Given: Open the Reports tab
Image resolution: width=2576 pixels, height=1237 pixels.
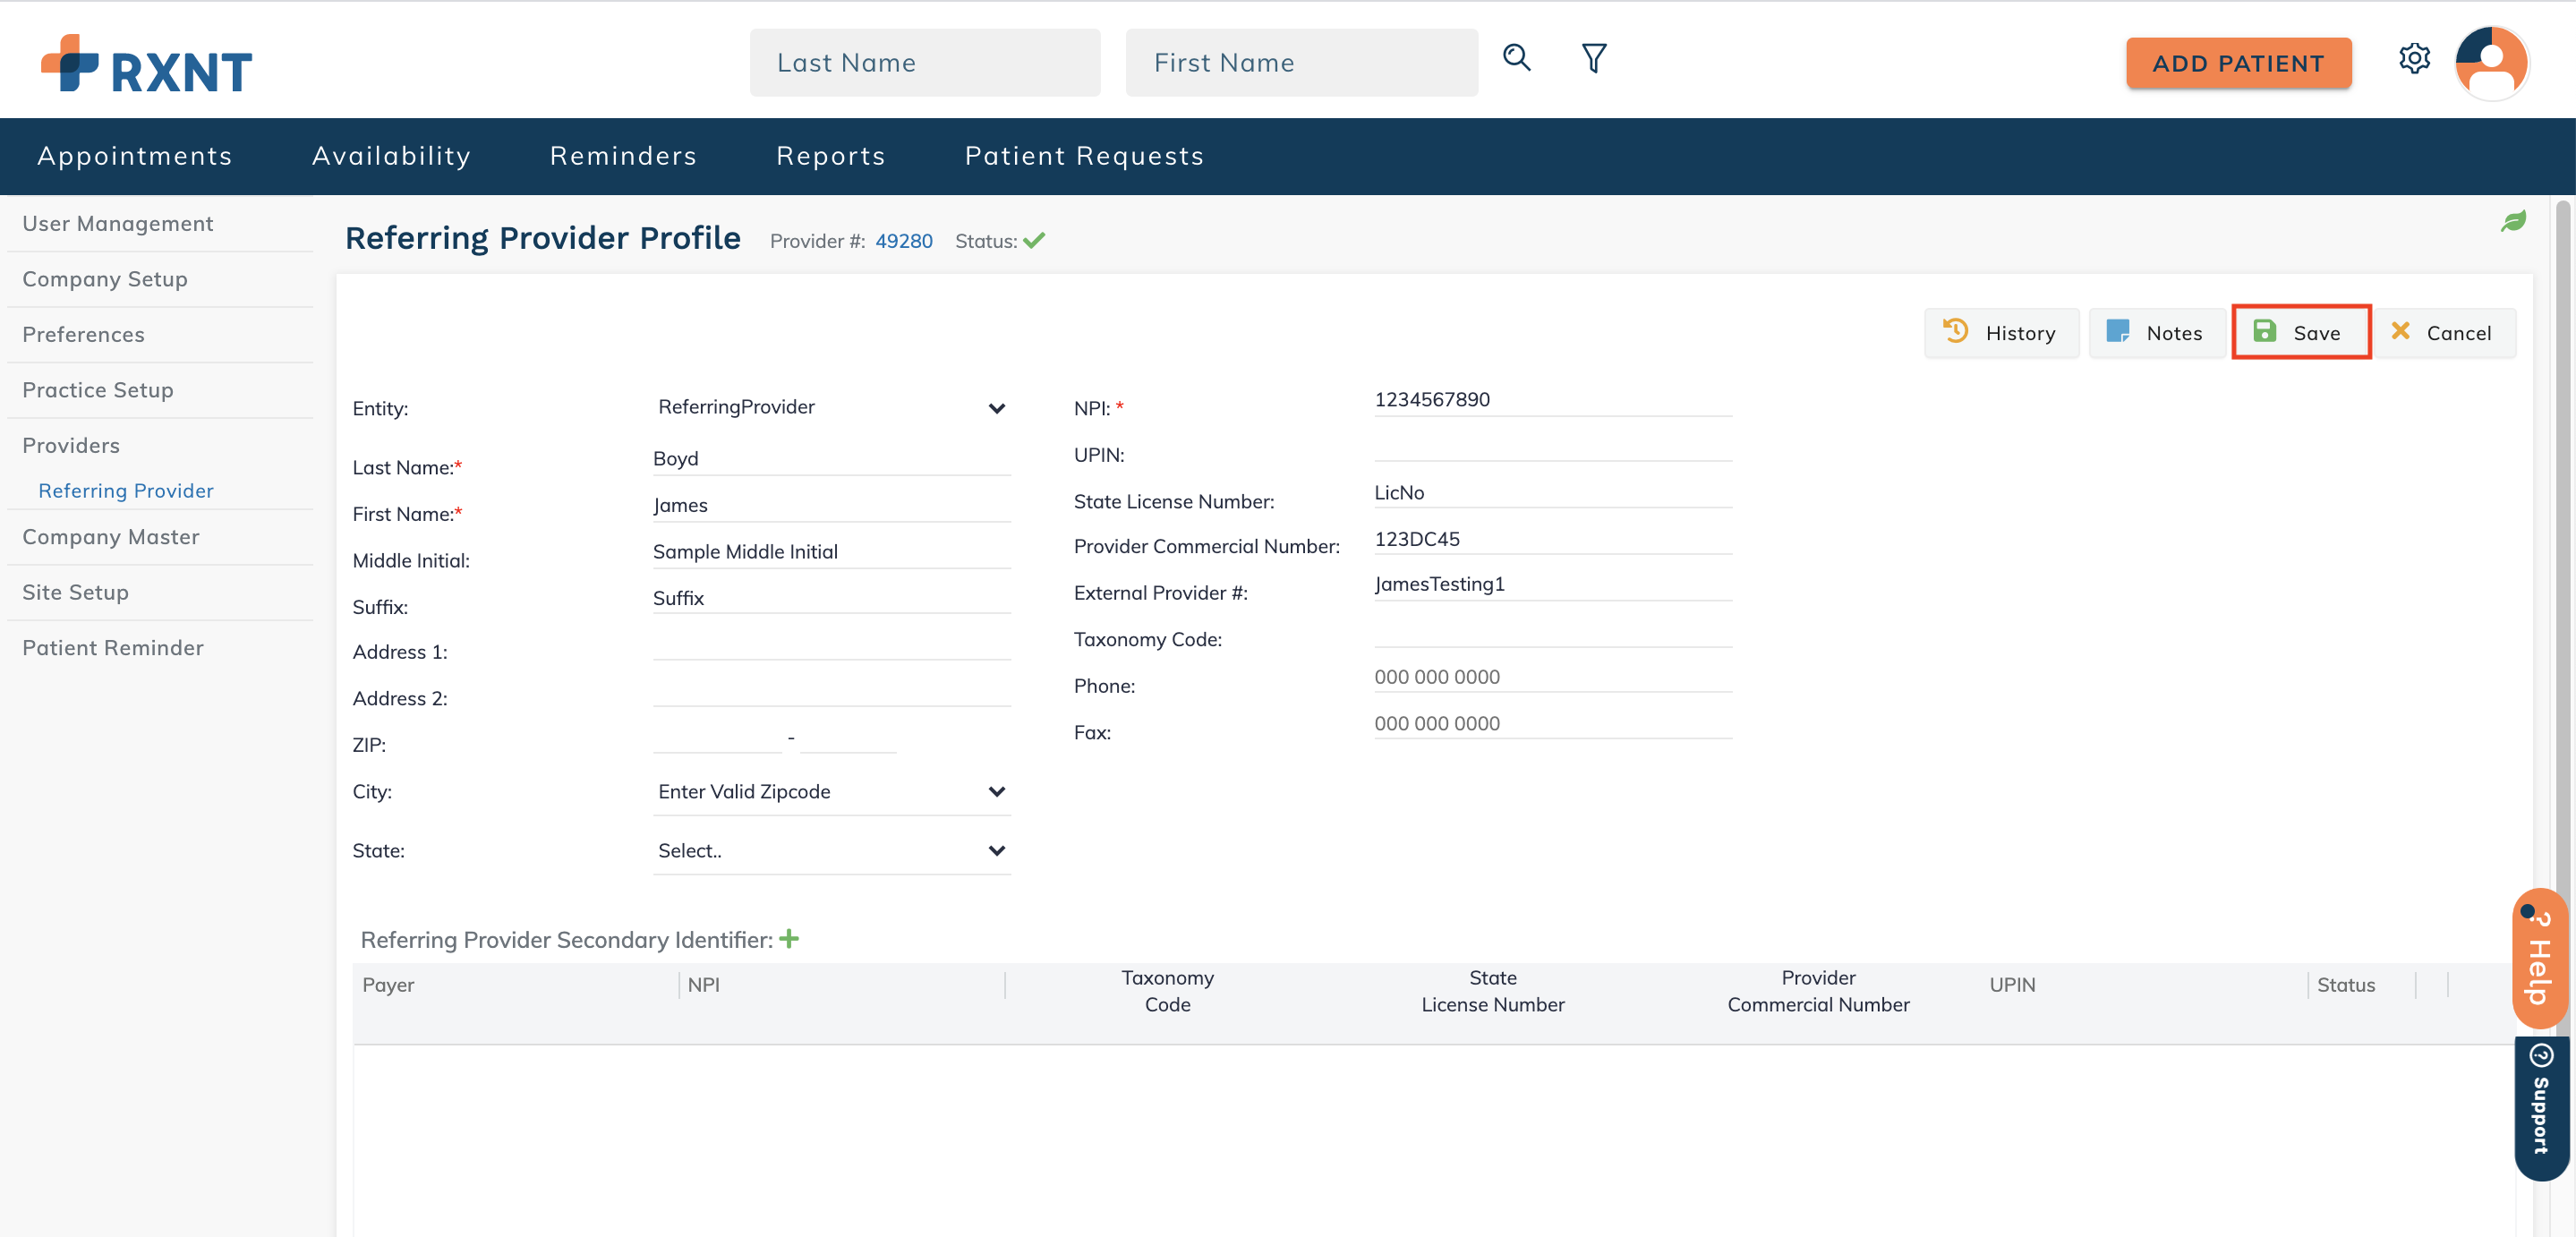Looking at the screenshot, I should 830,156.
